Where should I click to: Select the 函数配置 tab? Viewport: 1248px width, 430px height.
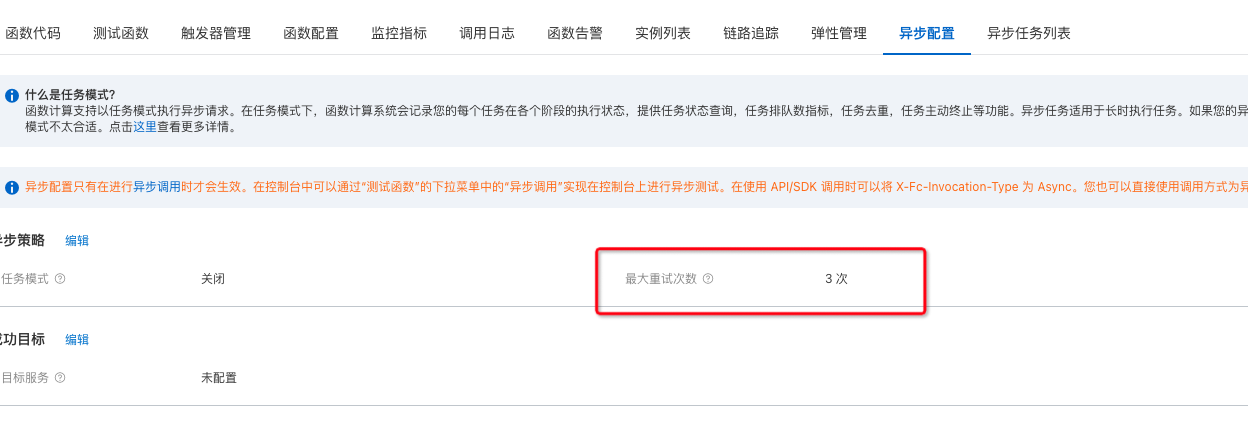(x=311, y=33)
